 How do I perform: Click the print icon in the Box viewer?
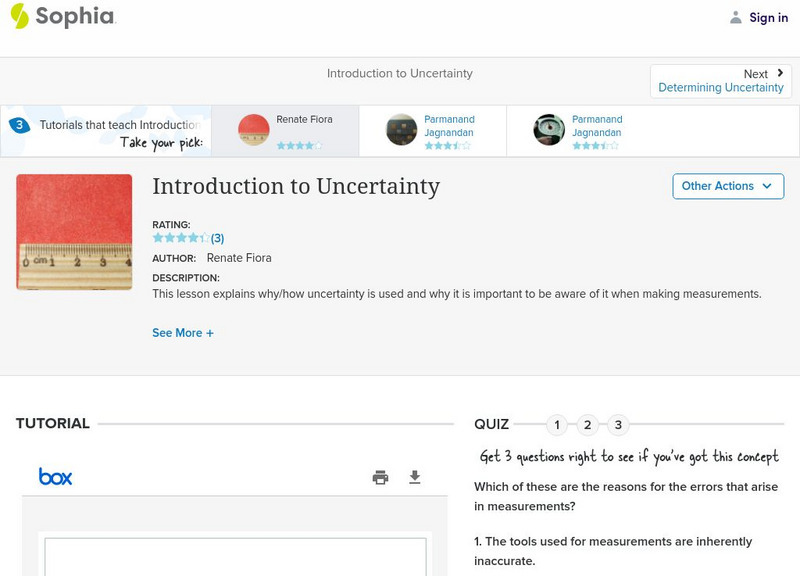click(x=380, y=477)
